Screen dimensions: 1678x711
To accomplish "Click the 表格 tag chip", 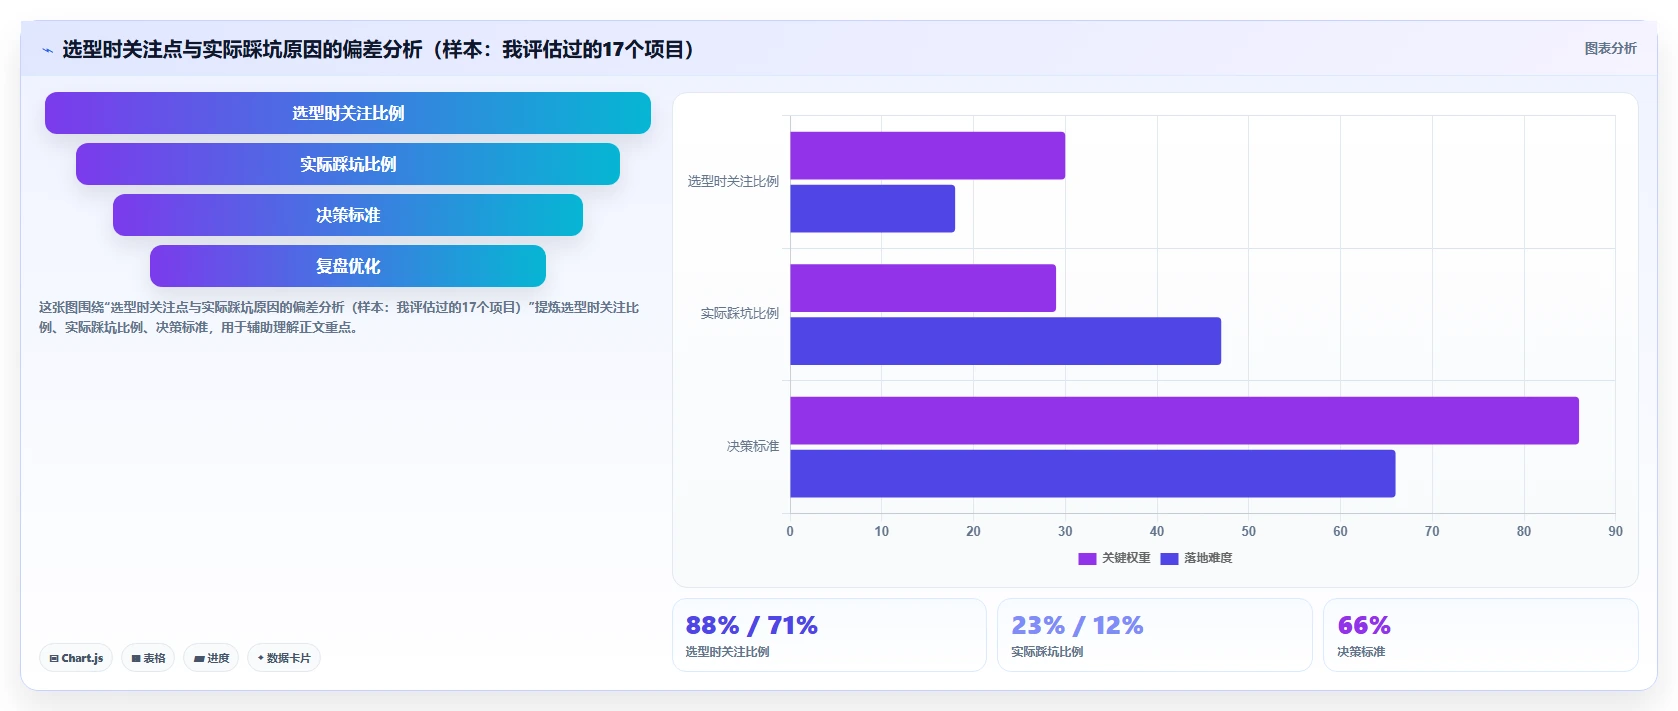I will point(148,658).
